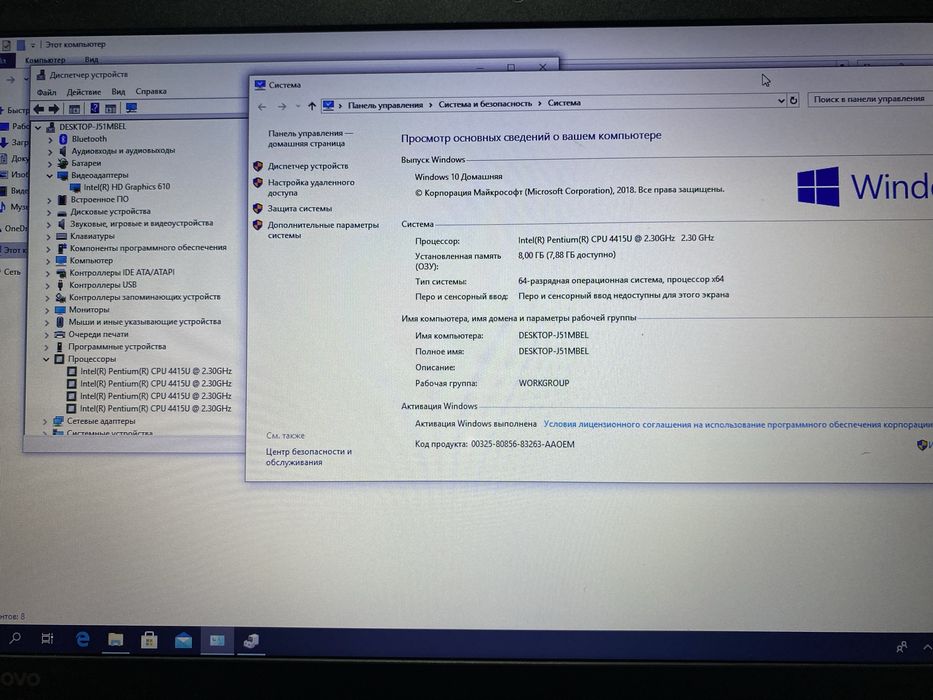Collapse the DESKTOP-J51MBEL root node
The height and width of the screenshot is (700, 933).
click(39, 127)
